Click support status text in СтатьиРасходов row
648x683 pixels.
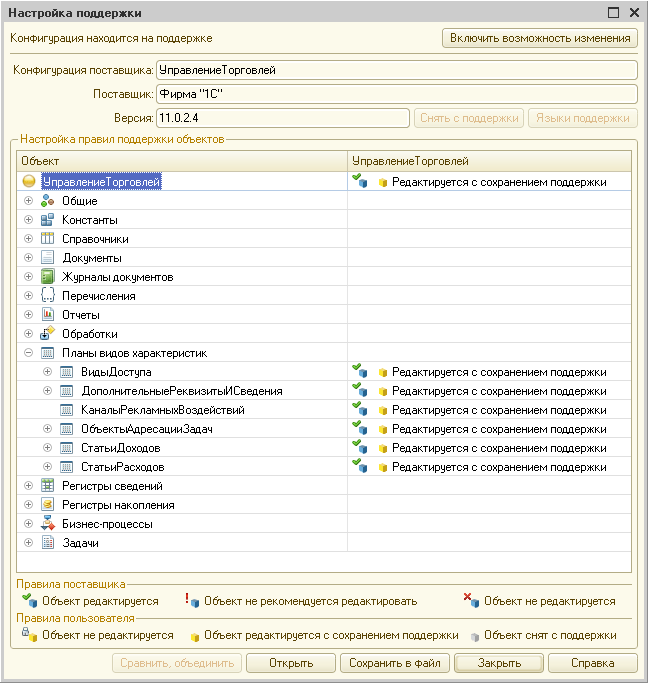coord(499,467)
